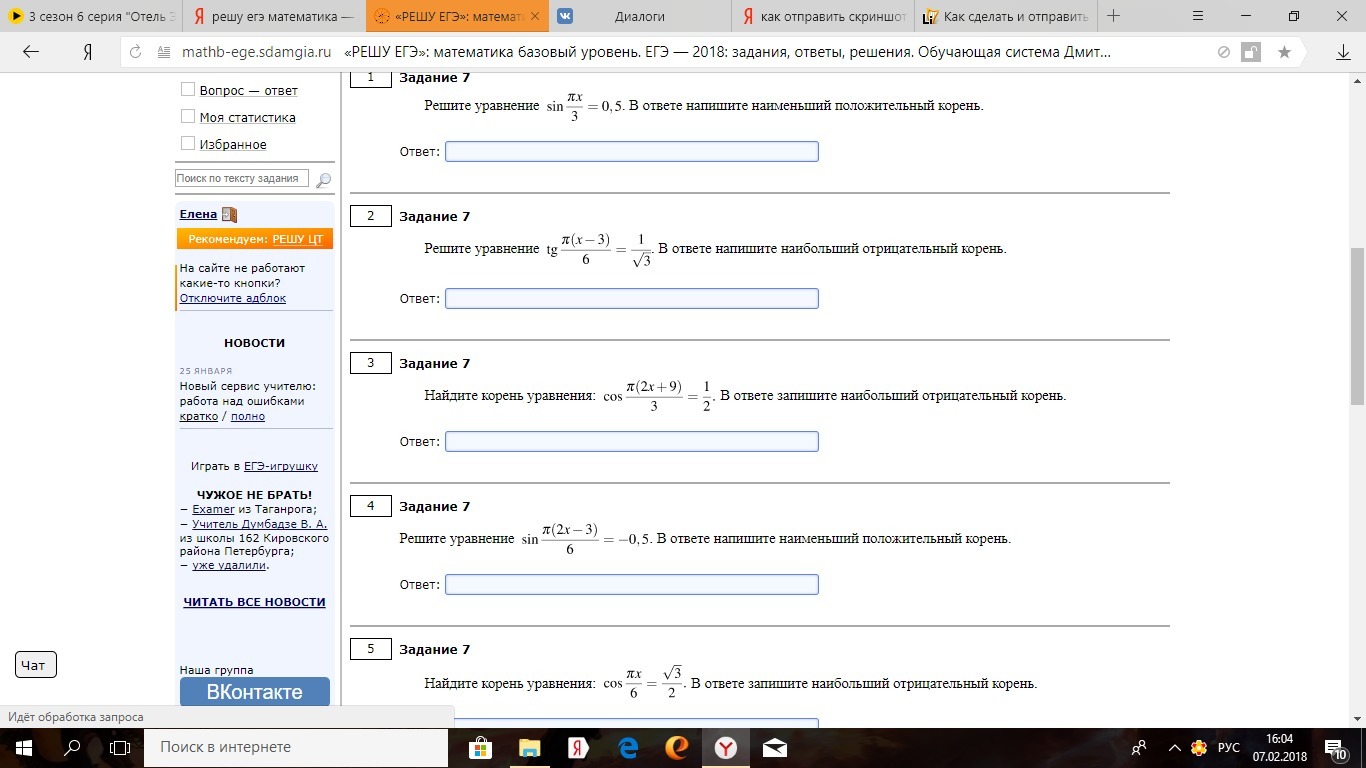1366x768 pixels.
Task: Open the People icon in the system tray
Action: [x=1139, y=747]
